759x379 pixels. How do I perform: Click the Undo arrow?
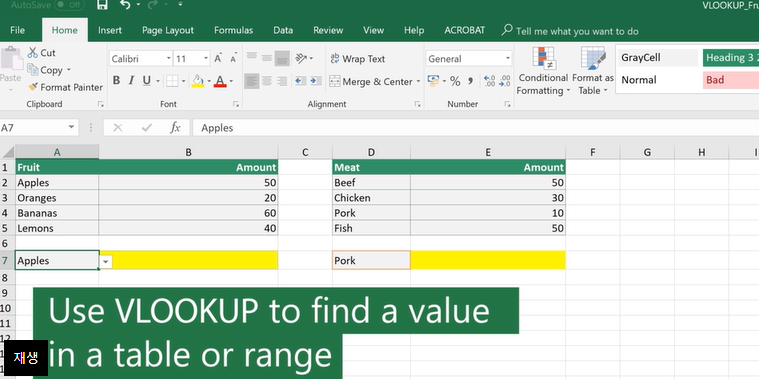pos(125,5)
